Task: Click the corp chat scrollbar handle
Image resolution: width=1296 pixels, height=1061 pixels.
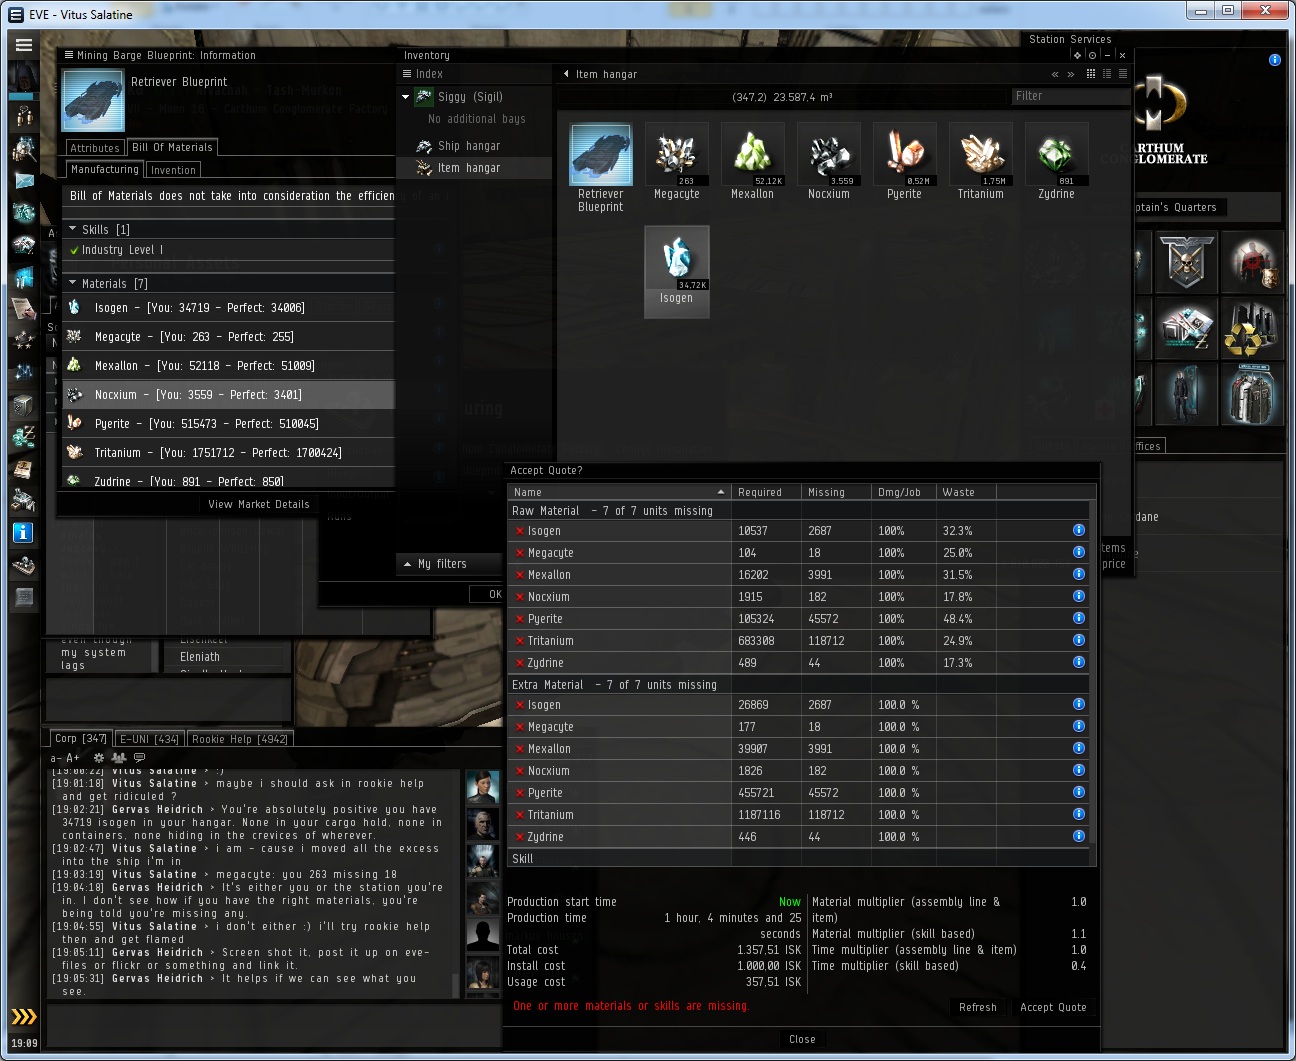Action: point(457,984)
